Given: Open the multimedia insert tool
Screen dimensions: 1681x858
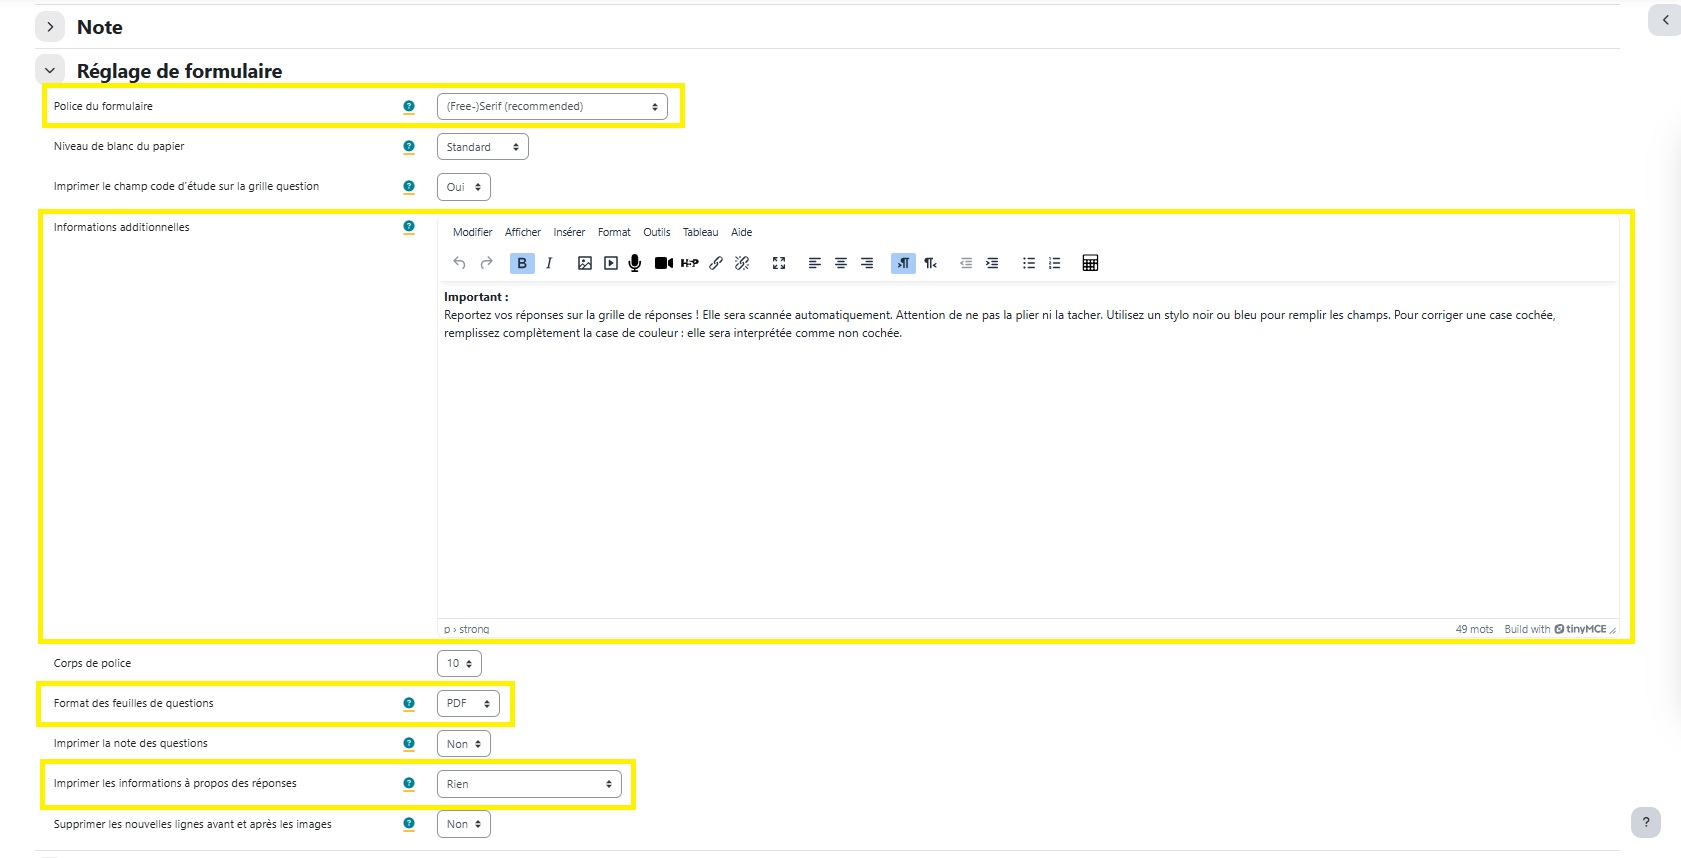Looking at the screenshot, I should (x=611, y=263).
